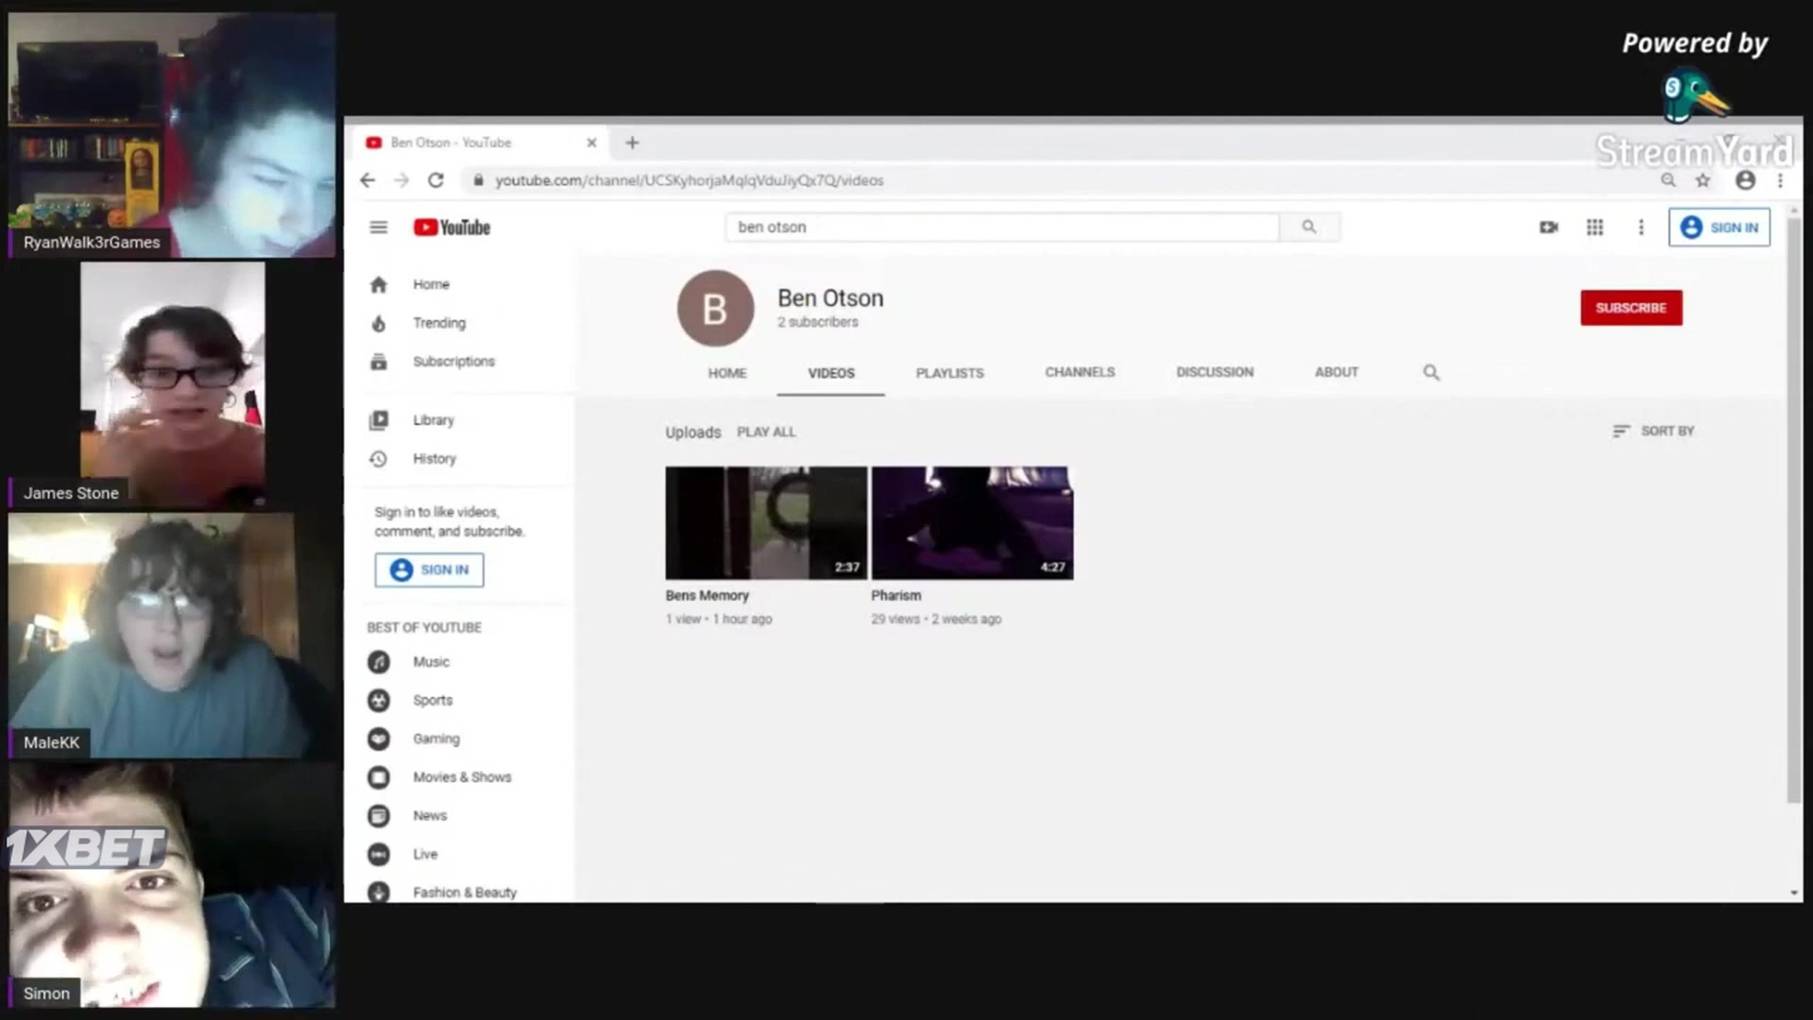Click the search magnifier button beside the search box
This screenshot has width=1813, height=1020.
tap(1309, 227)
